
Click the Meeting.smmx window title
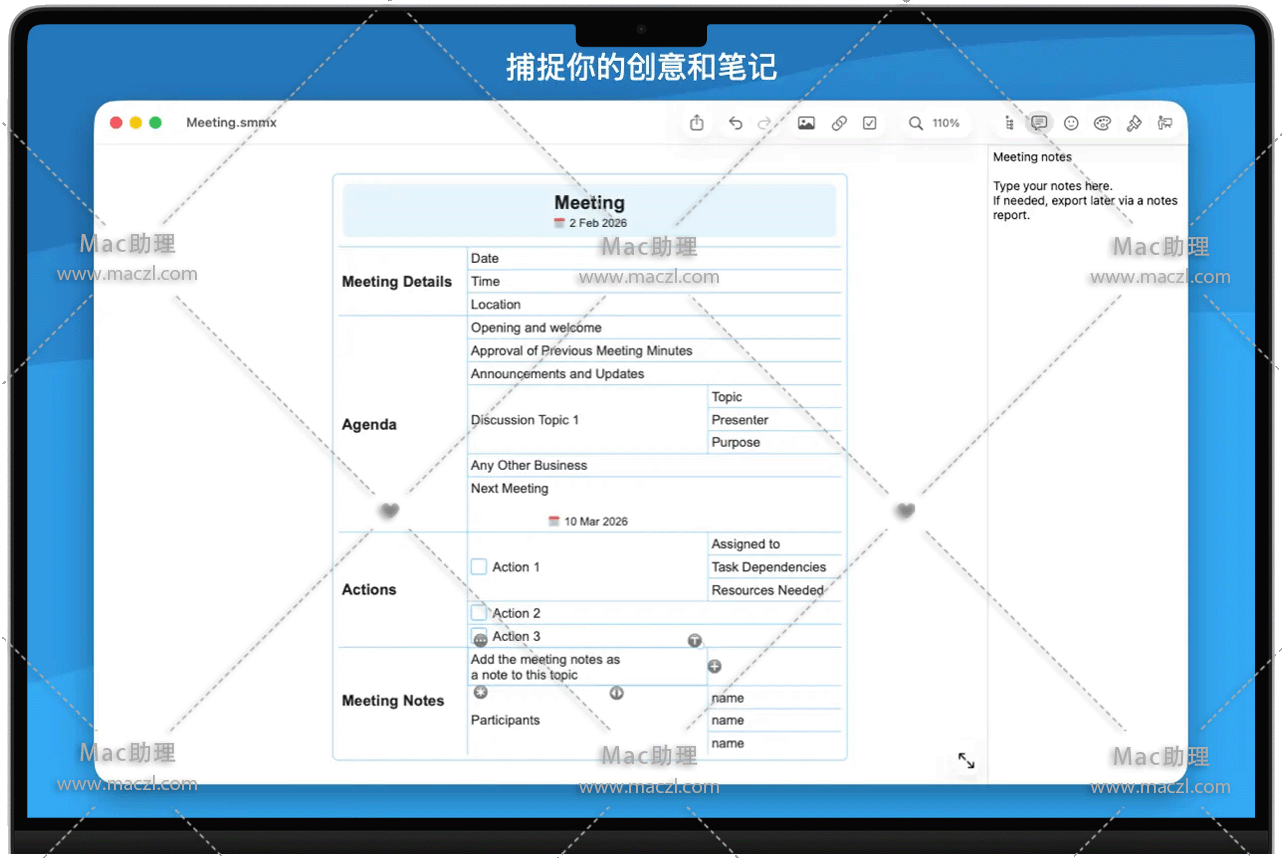231,123
